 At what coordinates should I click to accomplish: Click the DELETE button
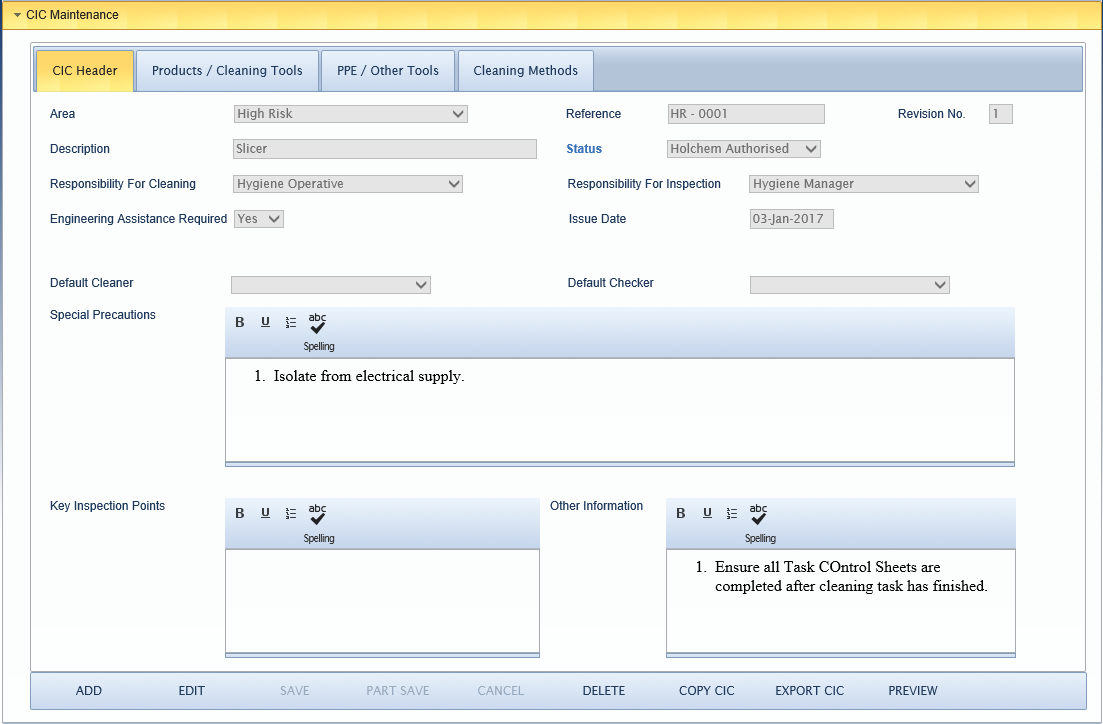[x=604, y=691]
